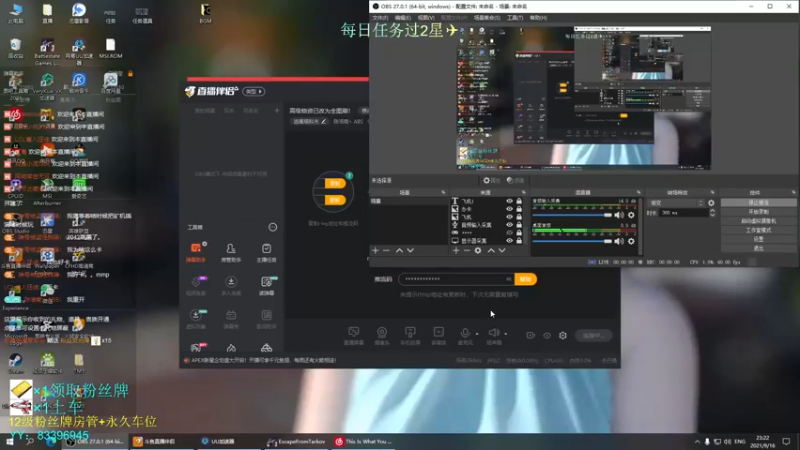
Task: Open the 帮助 menu in OBS
Action: point(538,18)
